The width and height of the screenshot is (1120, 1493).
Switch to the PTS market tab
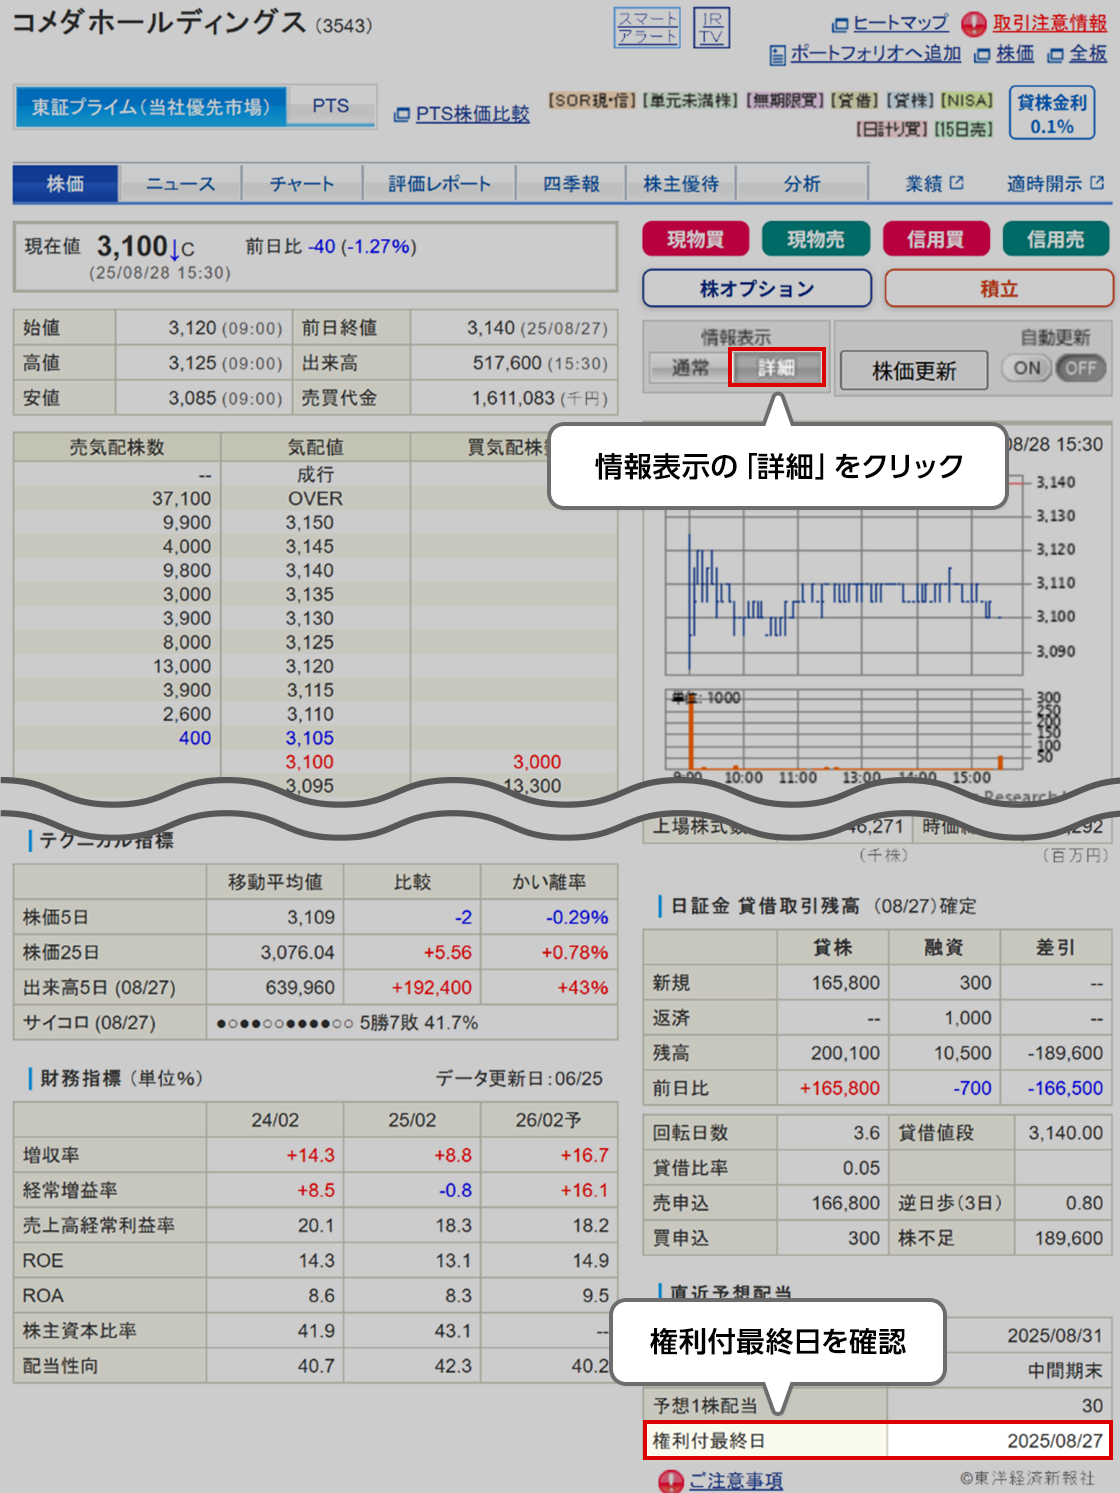tap(331, 106)
